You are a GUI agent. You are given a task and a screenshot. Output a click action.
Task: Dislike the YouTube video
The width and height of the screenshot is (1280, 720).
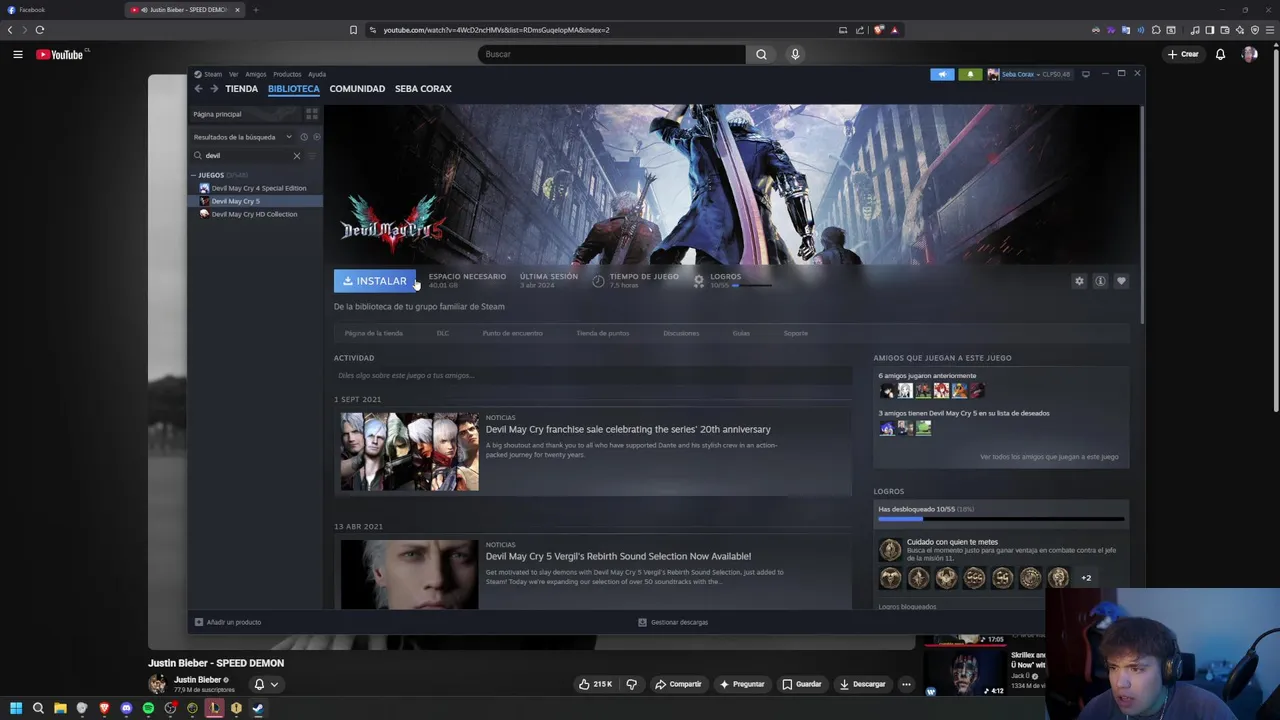point(631,684)
